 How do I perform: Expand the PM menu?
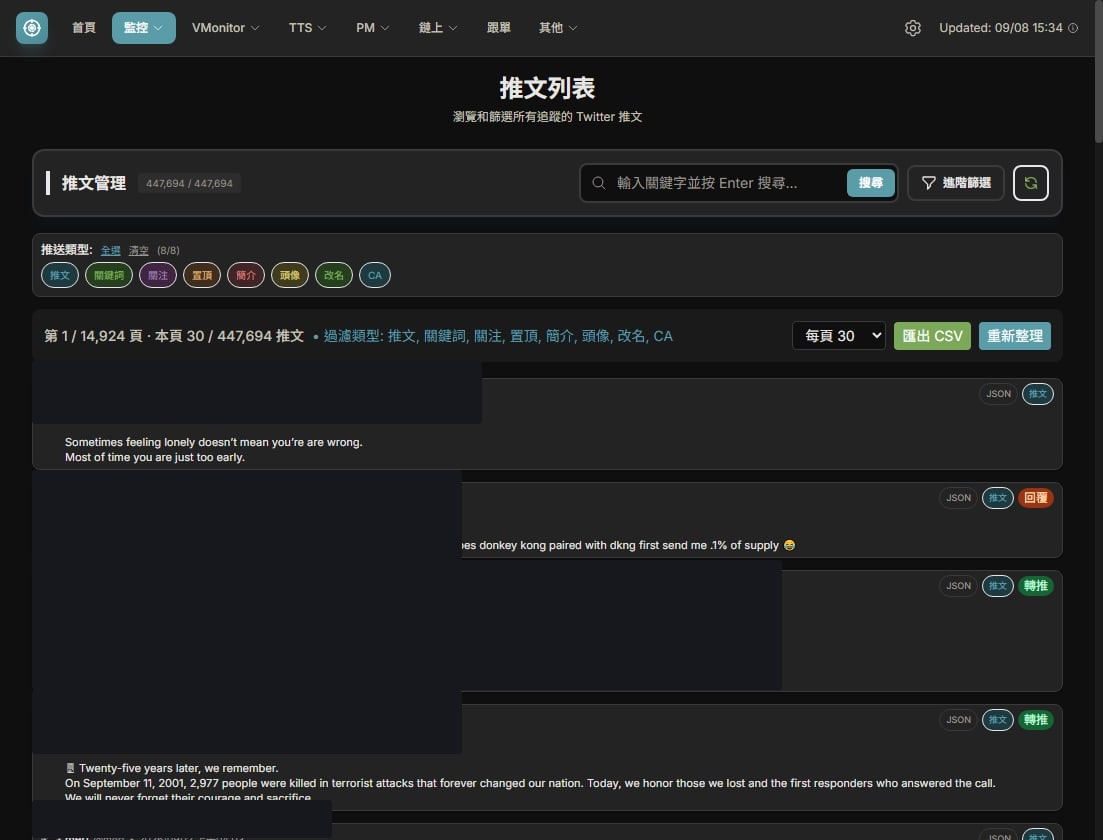click(x=372, y=28)
